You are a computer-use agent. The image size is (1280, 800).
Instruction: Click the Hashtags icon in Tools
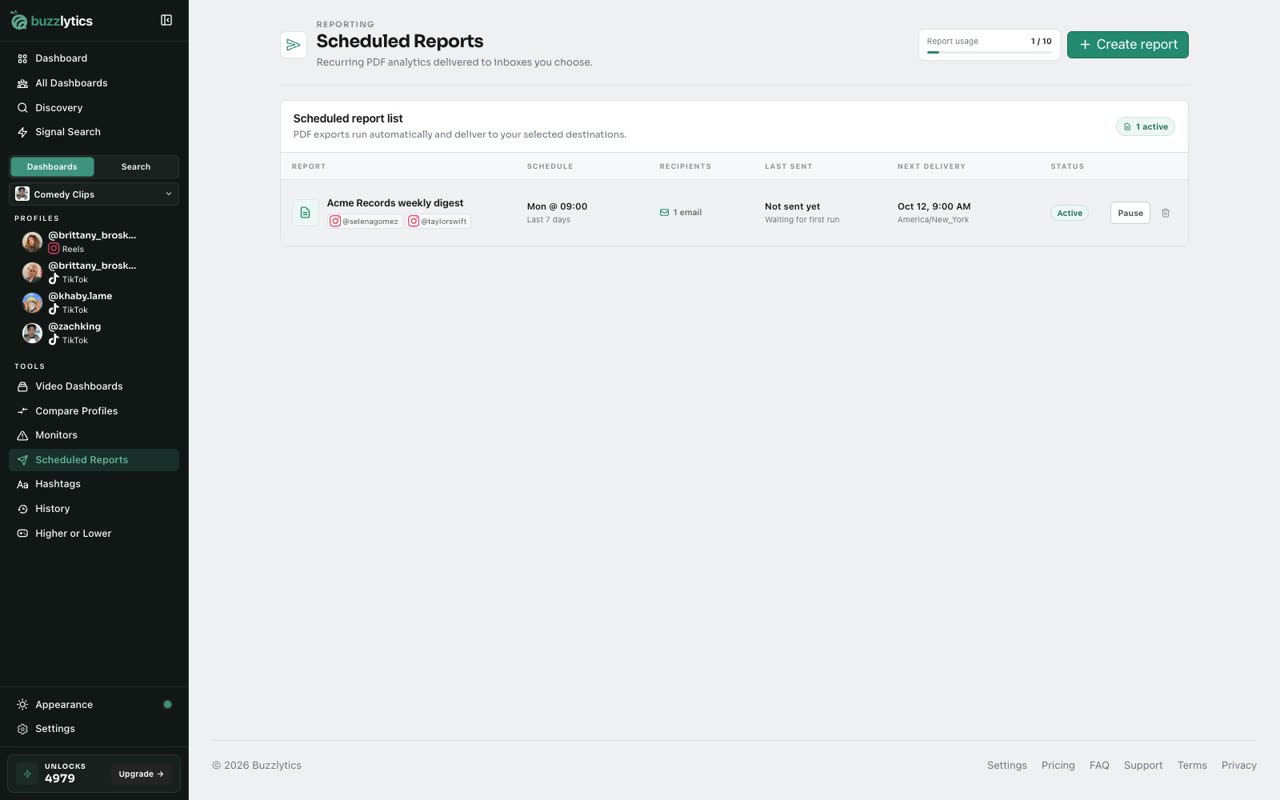click(x=22, y=484)
